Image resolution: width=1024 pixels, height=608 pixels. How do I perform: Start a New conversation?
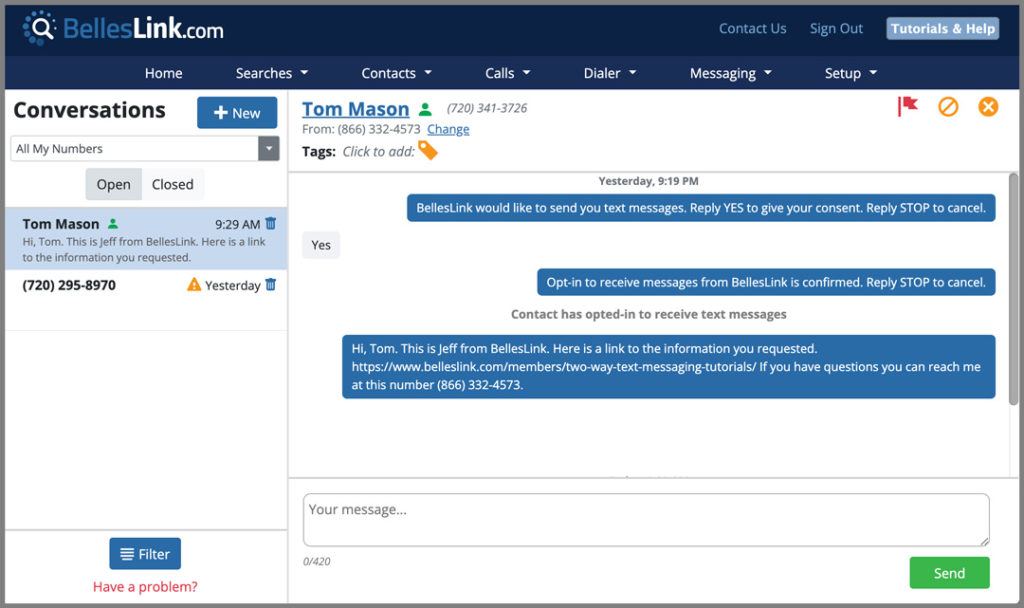(x=237, y=112)
